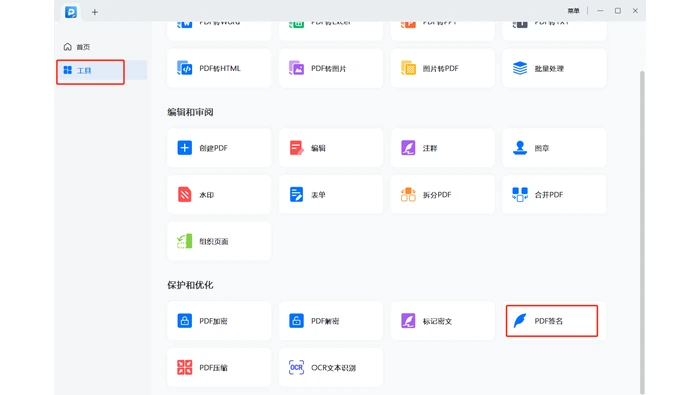Click the 保护和优化 section heading
700x395 pixels.
tap(190, 285)
